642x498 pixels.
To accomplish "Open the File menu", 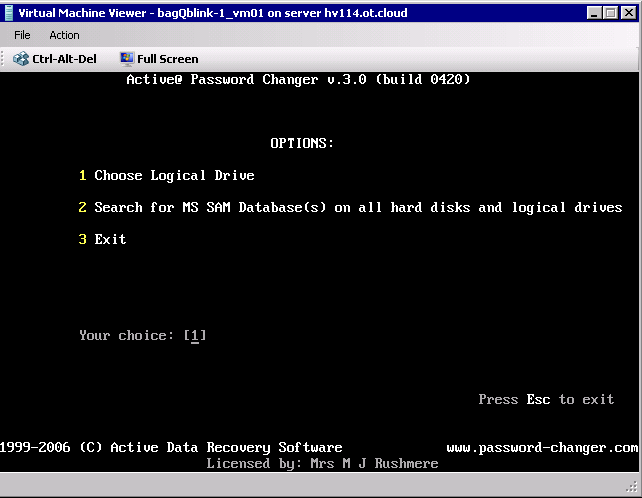I will 22,35.
